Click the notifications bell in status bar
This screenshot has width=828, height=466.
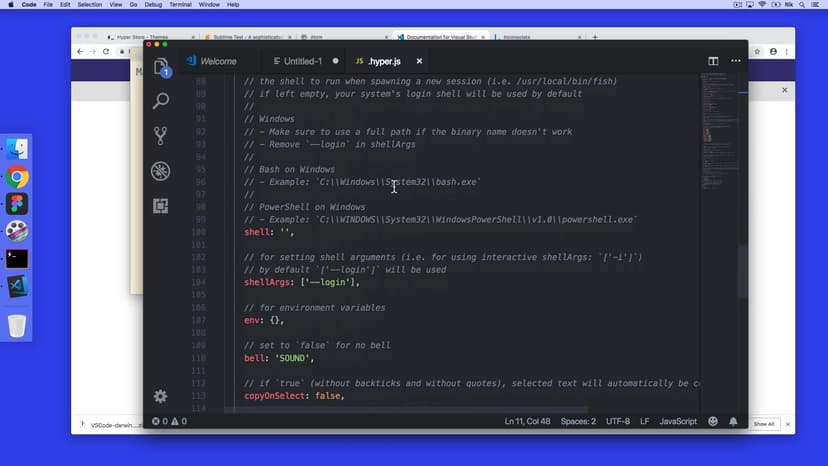click(x=734, y=422)
